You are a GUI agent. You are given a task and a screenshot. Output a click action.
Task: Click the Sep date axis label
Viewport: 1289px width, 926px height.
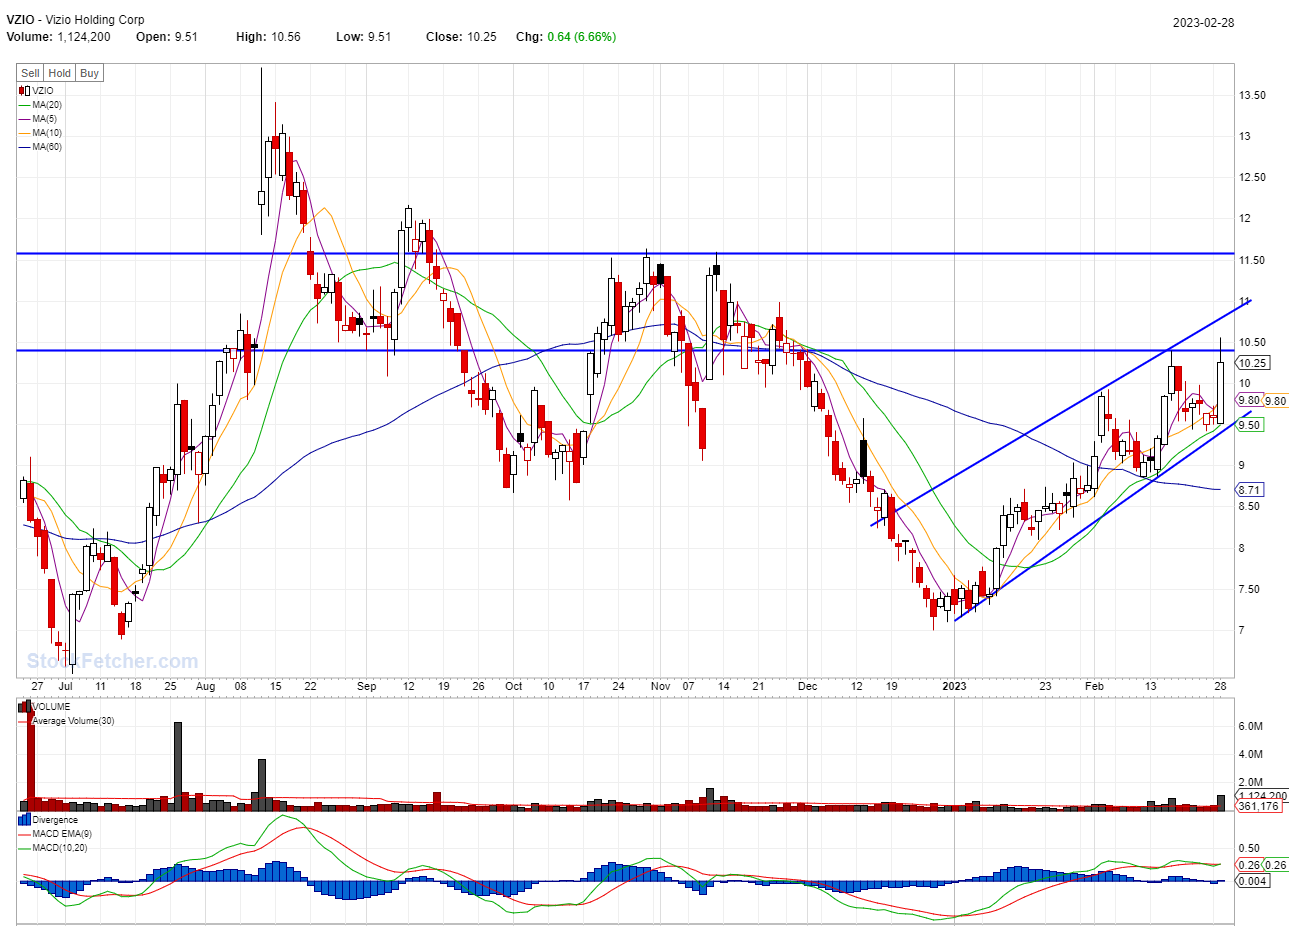366,686
